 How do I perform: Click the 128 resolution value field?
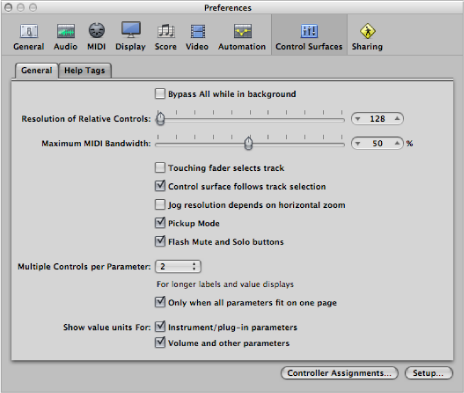point(377,119)
